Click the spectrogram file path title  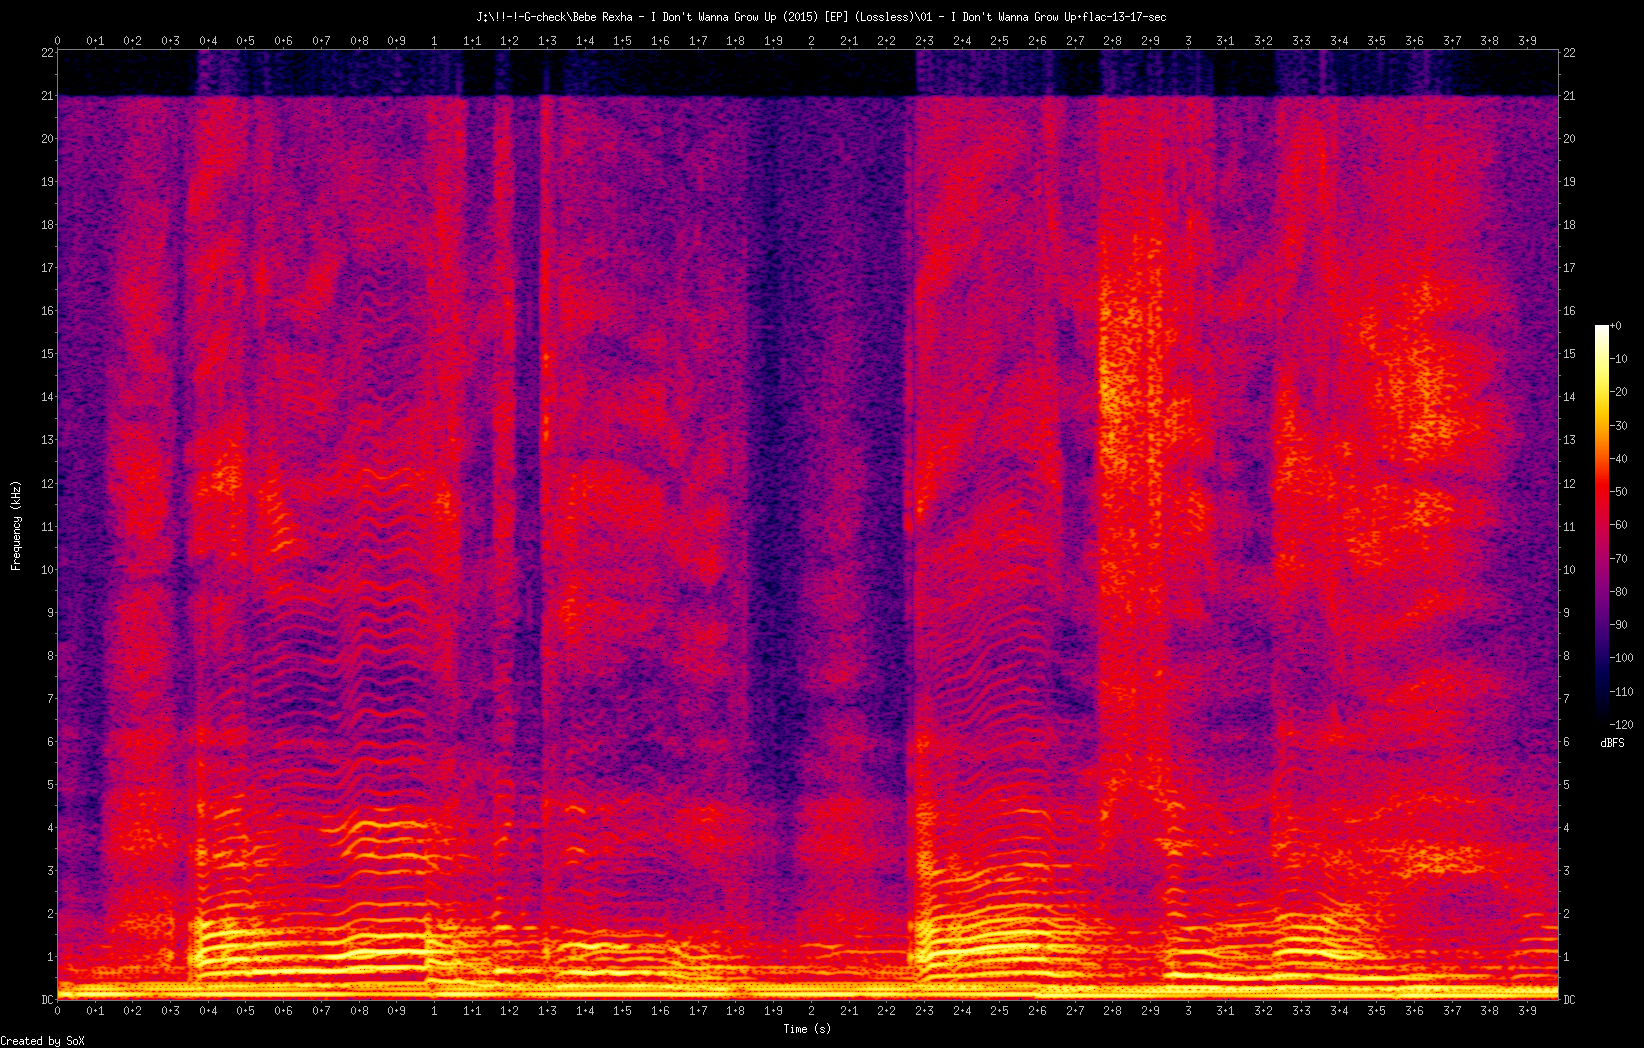coord(822,17)
